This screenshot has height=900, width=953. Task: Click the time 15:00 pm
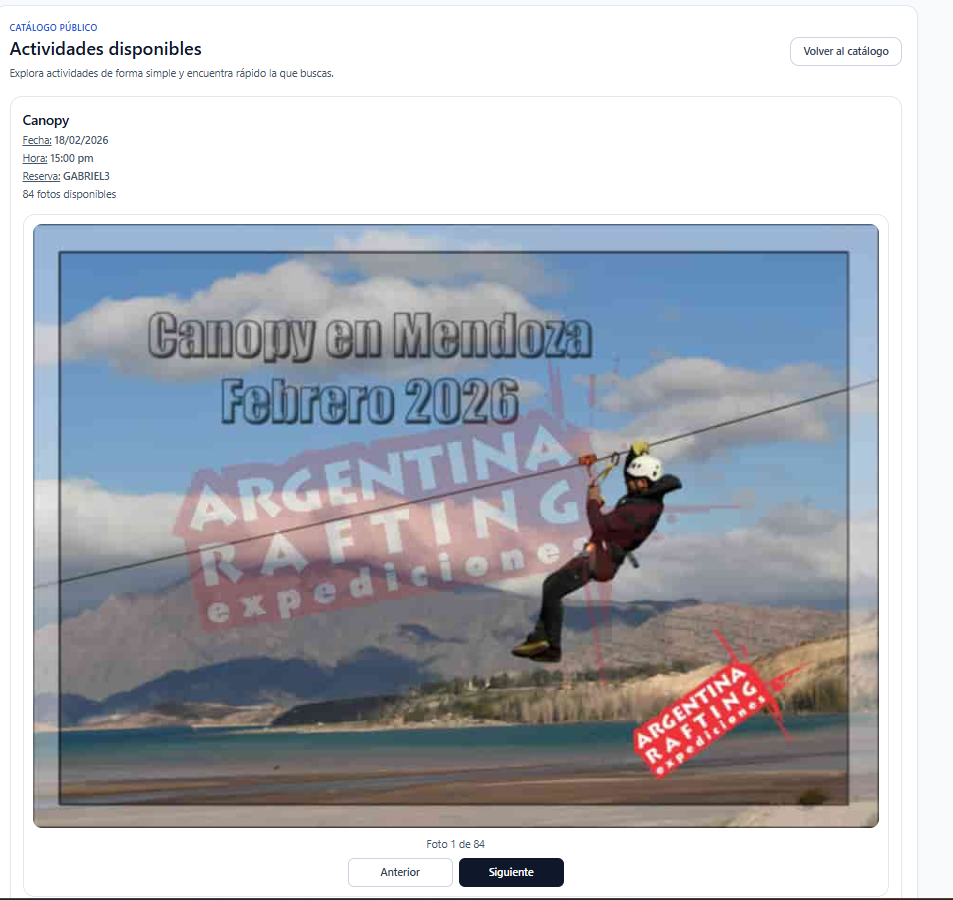pyautogui.click(x=72, y=159)
